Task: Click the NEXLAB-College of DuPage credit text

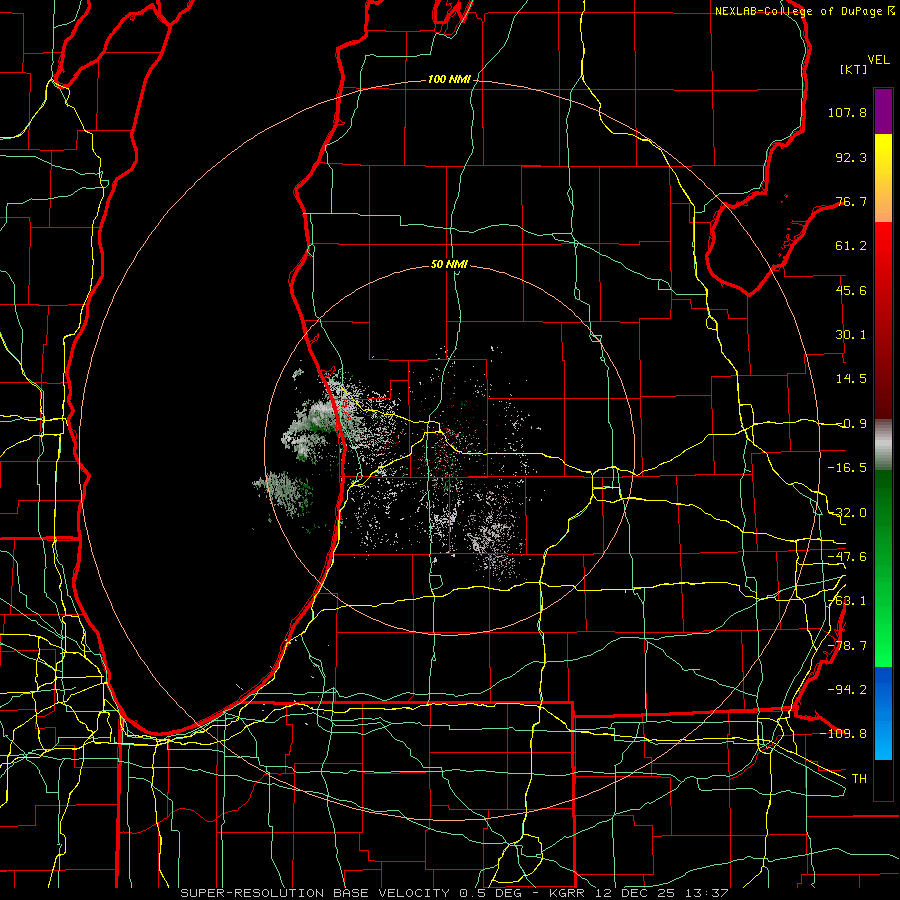Action: tap(798, 11)
